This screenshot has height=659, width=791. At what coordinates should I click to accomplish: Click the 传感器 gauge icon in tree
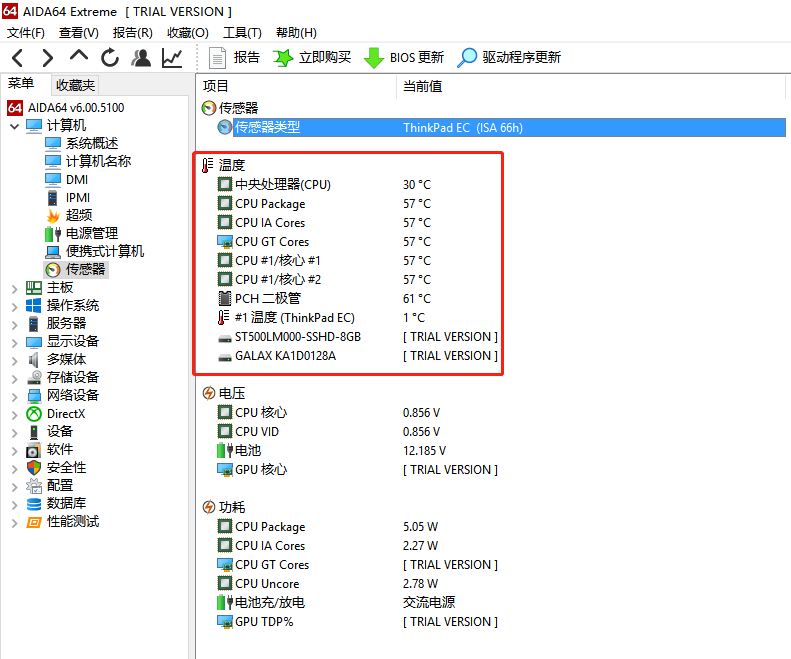(x=53, y=270)
